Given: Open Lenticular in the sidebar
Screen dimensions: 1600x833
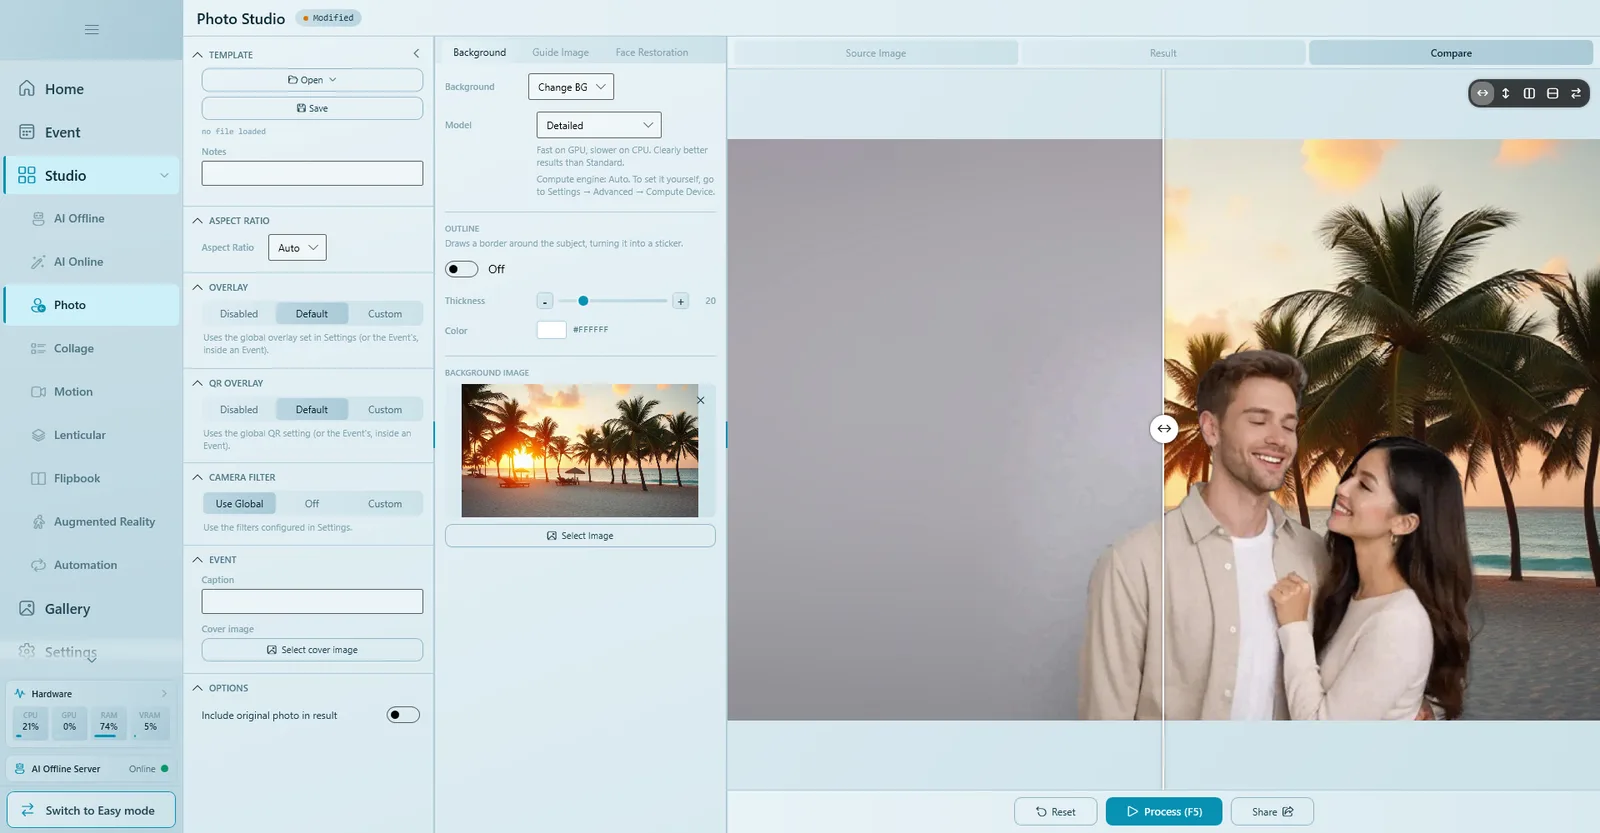Looking at the screenshot, I should click(92, 435).
